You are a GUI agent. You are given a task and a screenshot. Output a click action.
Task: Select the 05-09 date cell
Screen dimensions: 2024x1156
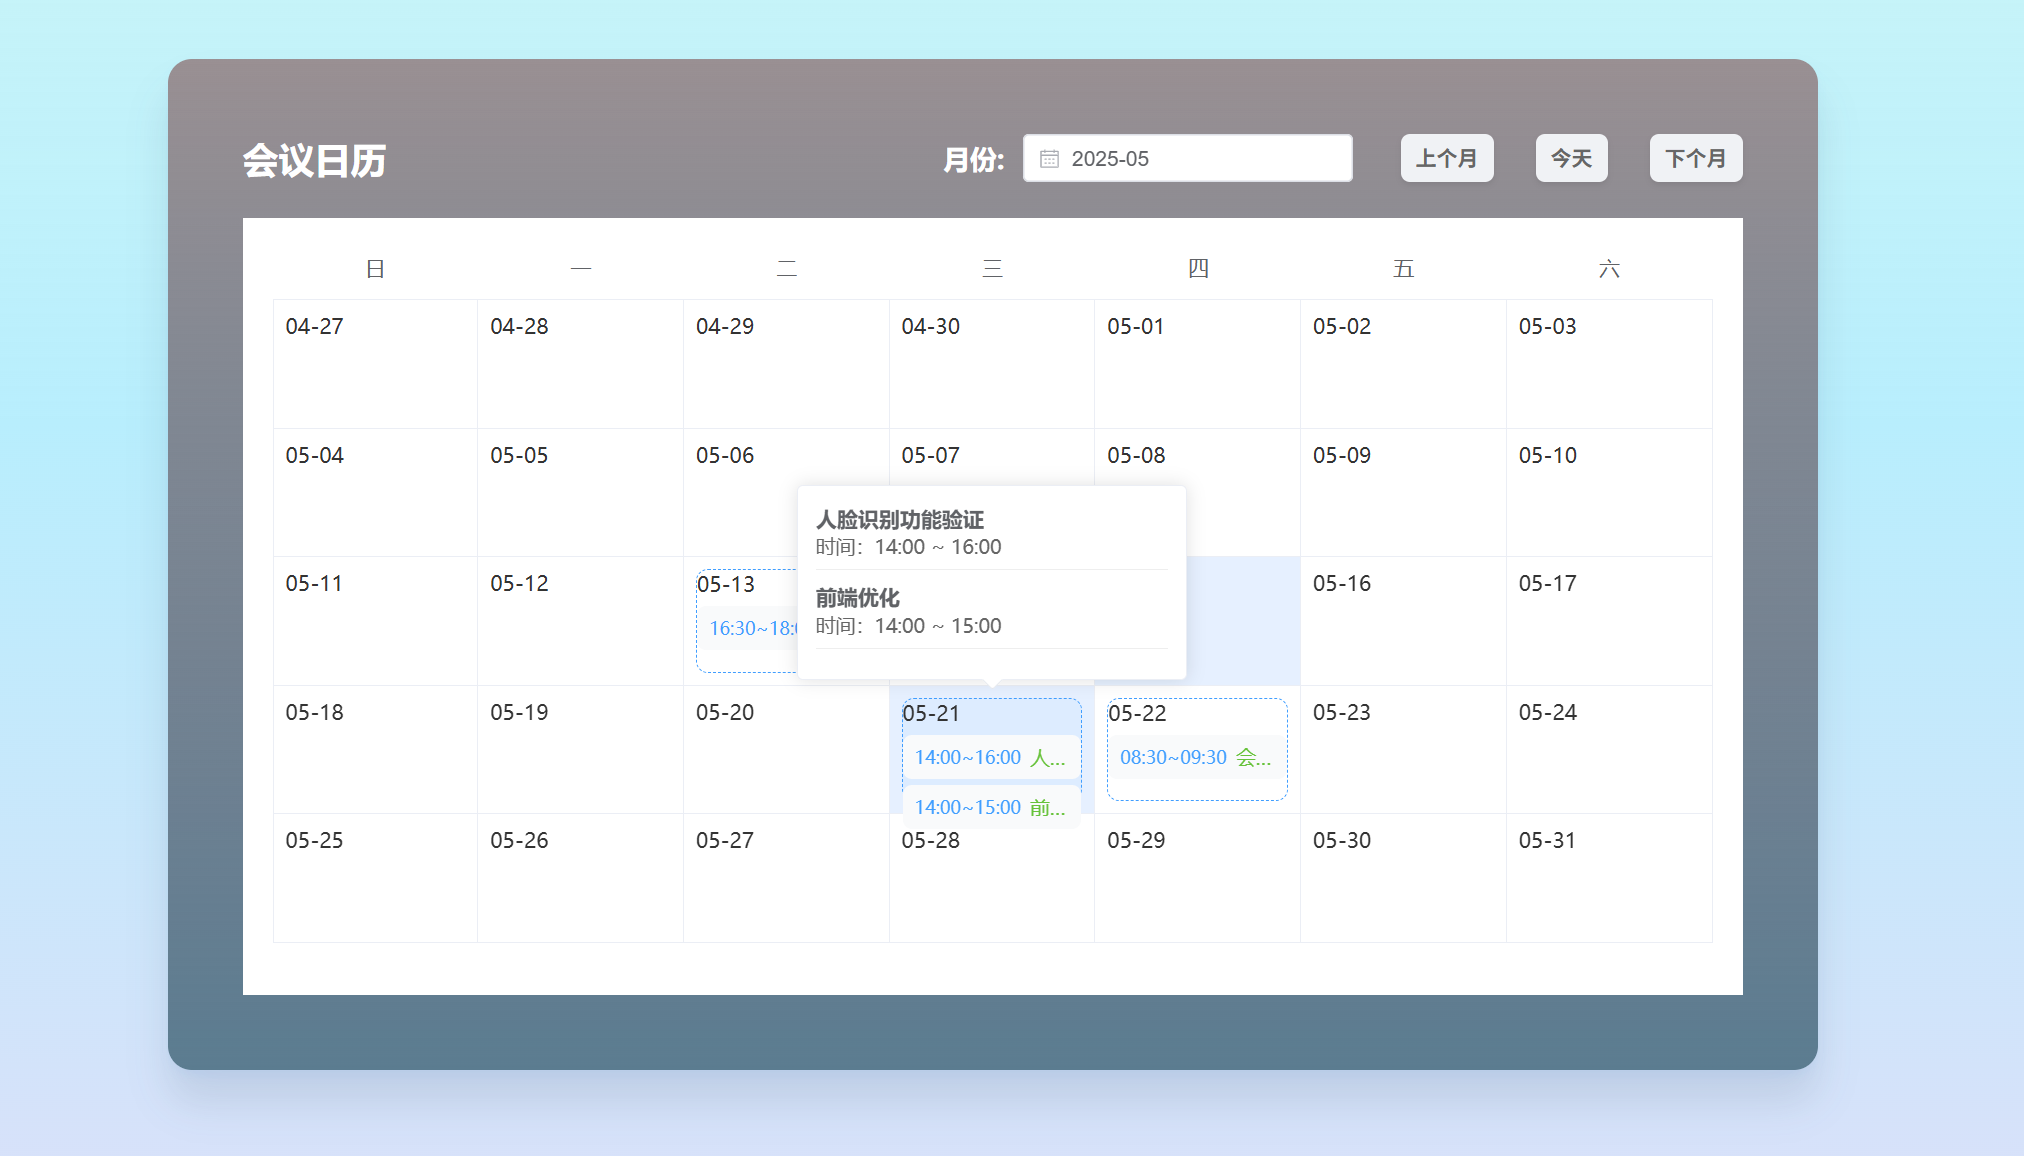pos(1402,493)
